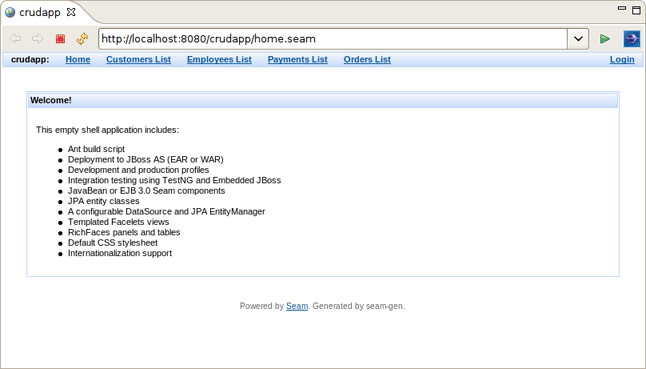This screenshot has height=369, width=646.
Task: Click the globe icon on crudapp tab
Action: [10, 12]
